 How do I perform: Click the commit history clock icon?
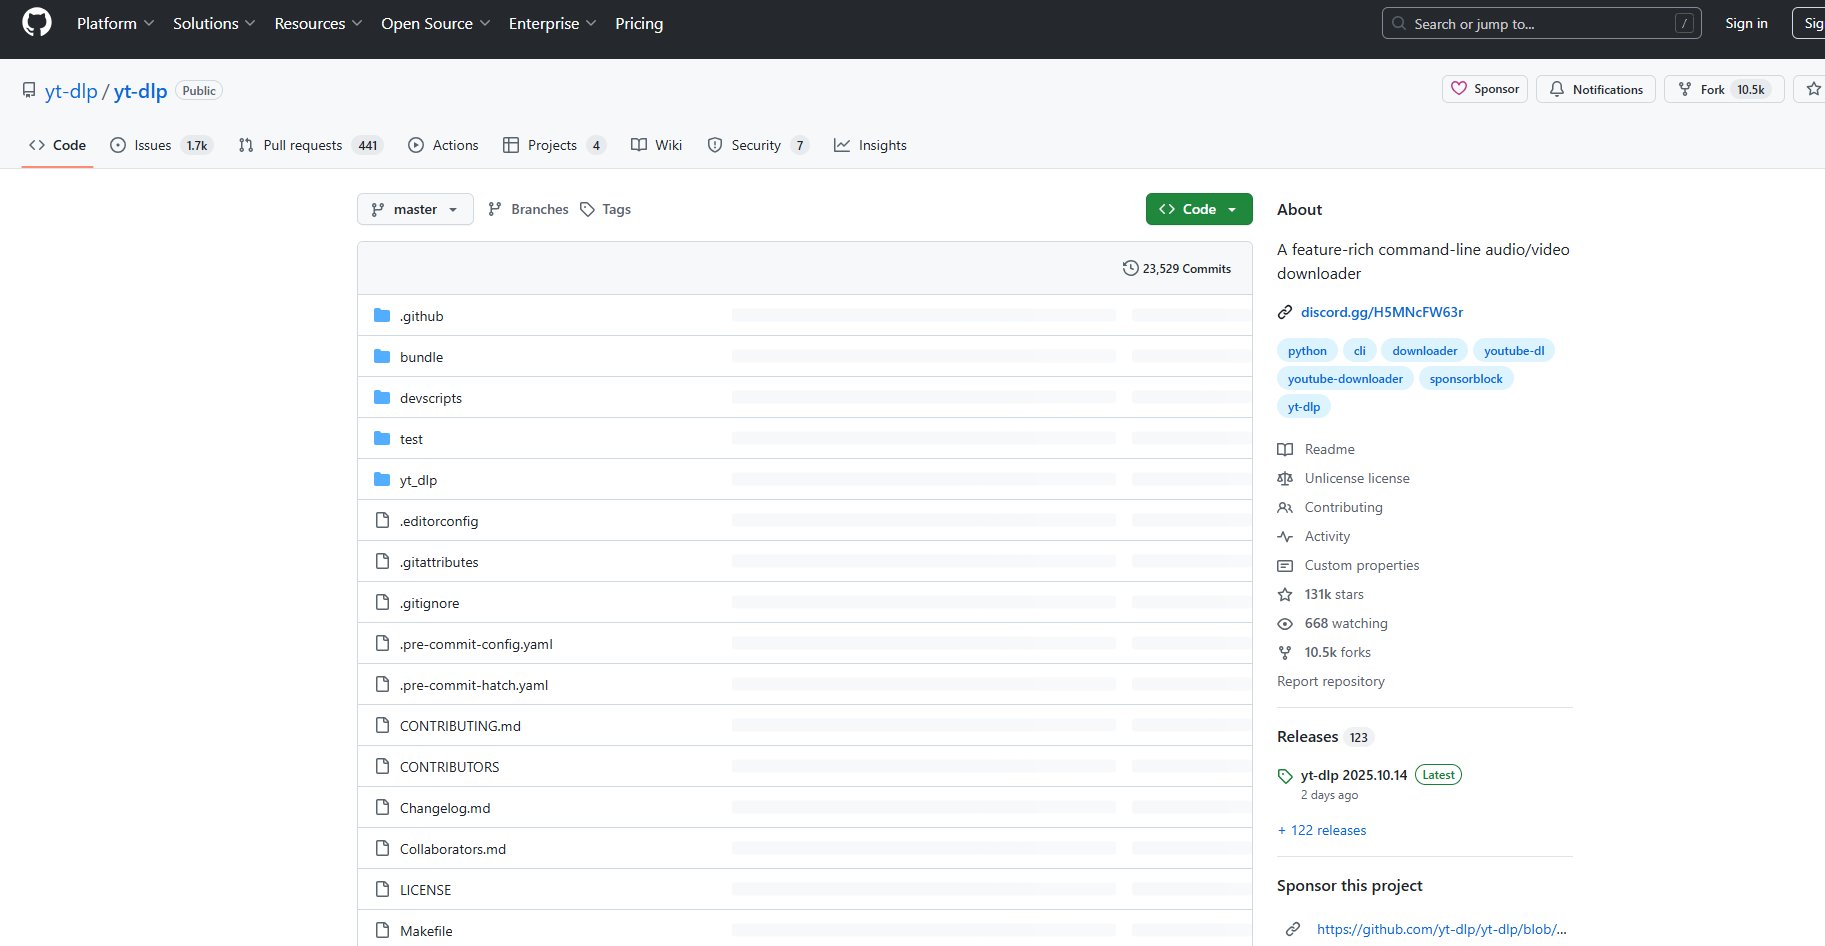click(1130, 268)
